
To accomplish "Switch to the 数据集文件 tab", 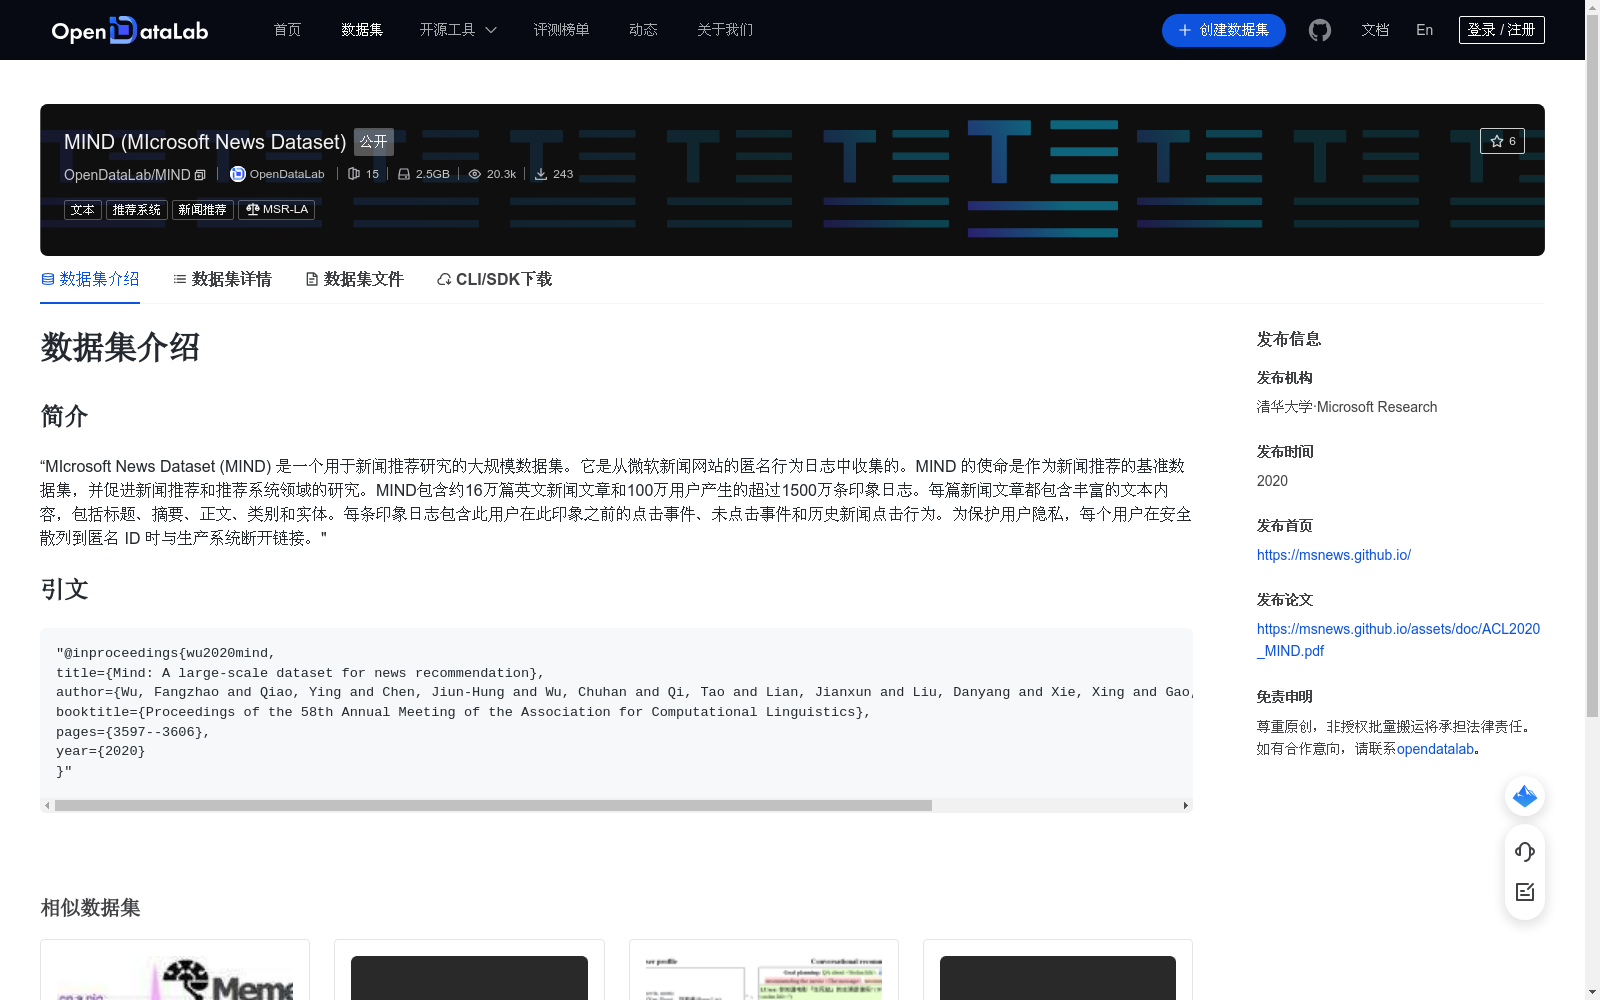I will [354, 279].
